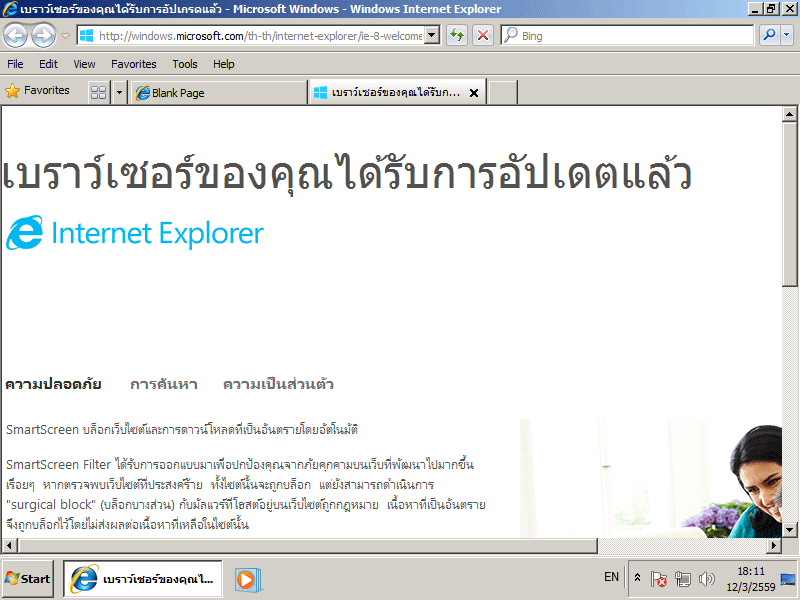This screenshot has width=800, height=600.
Task: Click the horizontal scrollbar left arrow
Action: tap(9, 545)
